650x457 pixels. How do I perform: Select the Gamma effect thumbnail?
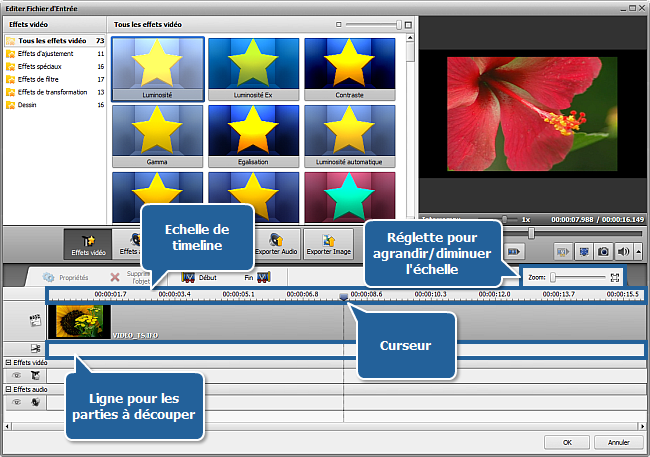click(157, 135)
